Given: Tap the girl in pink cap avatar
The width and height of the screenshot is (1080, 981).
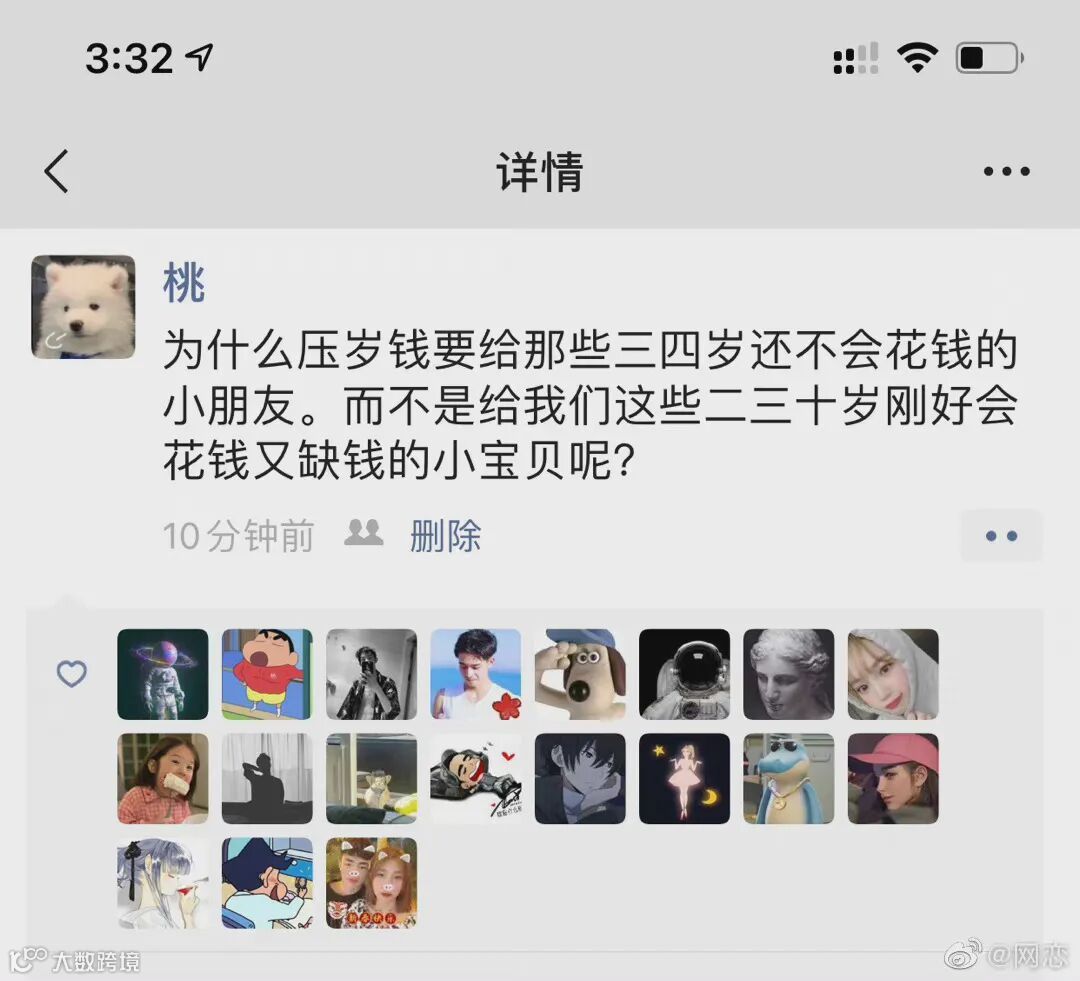Looking at the screenshot, I should click(x=893, y=778).
